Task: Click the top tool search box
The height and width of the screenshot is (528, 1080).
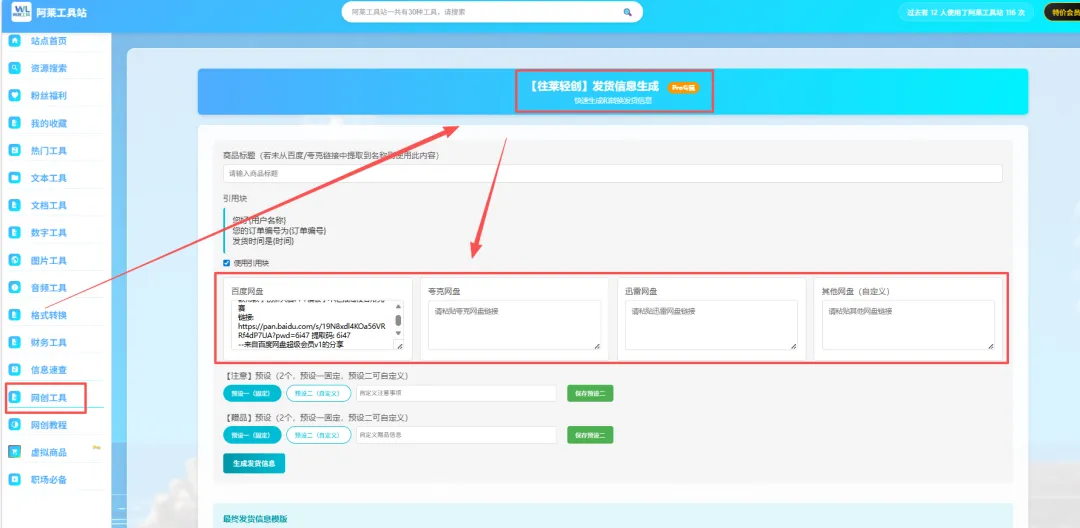Action: coord(492,12)
